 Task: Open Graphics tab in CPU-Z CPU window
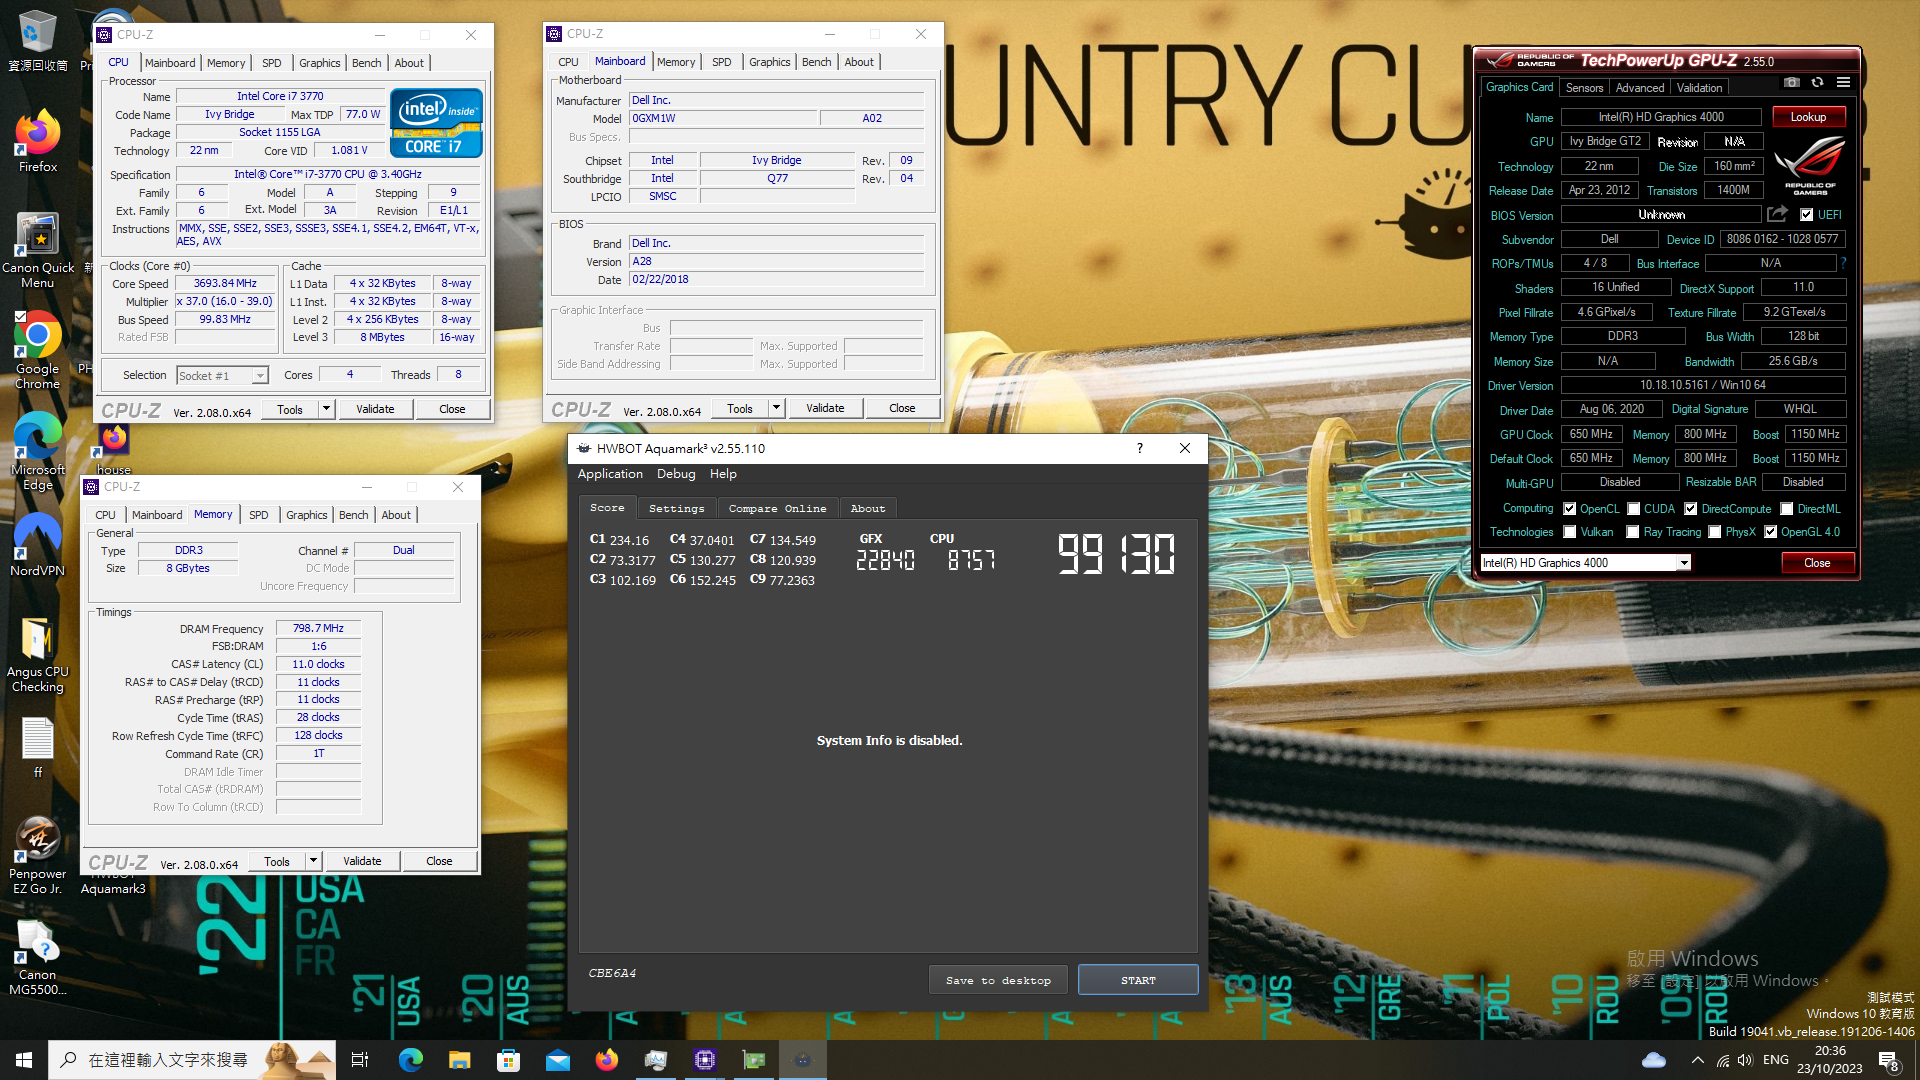(x=320, y=63)
